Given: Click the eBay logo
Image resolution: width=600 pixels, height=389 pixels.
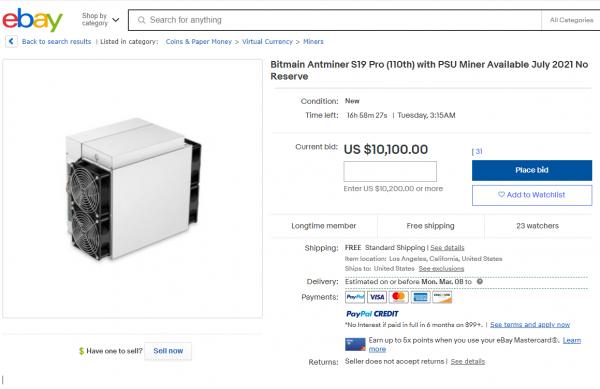Looking at the screenshot, I should click(33, 20).
